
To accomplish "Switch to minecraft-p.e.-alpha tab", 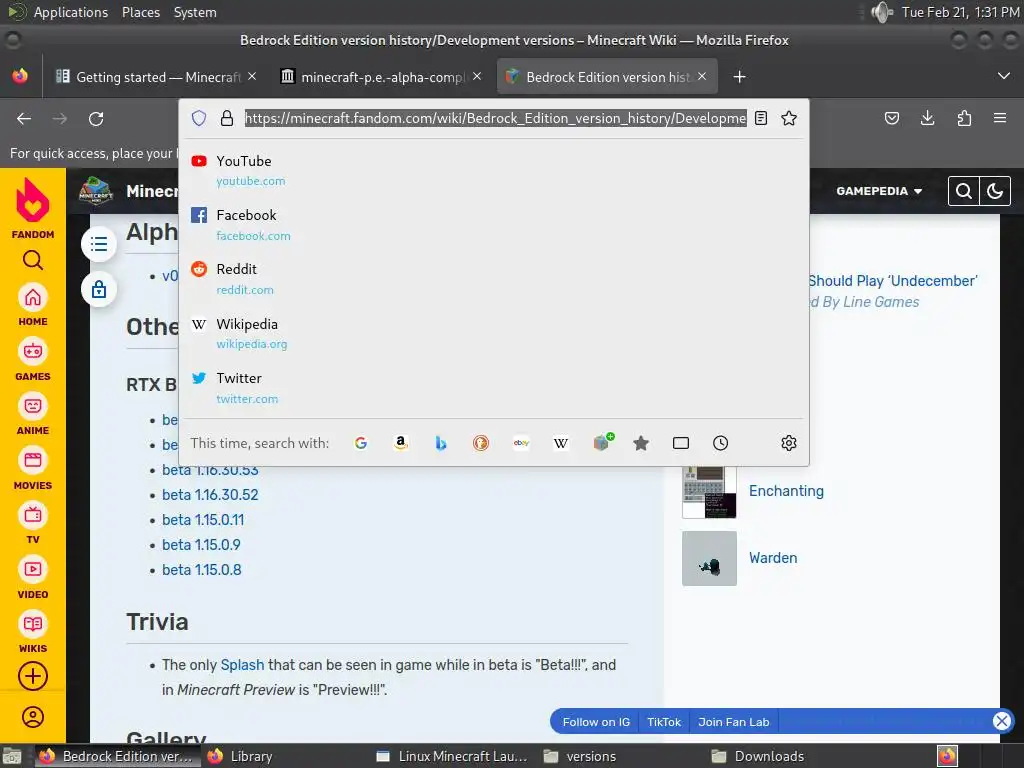I will click(x=381, y=77).
